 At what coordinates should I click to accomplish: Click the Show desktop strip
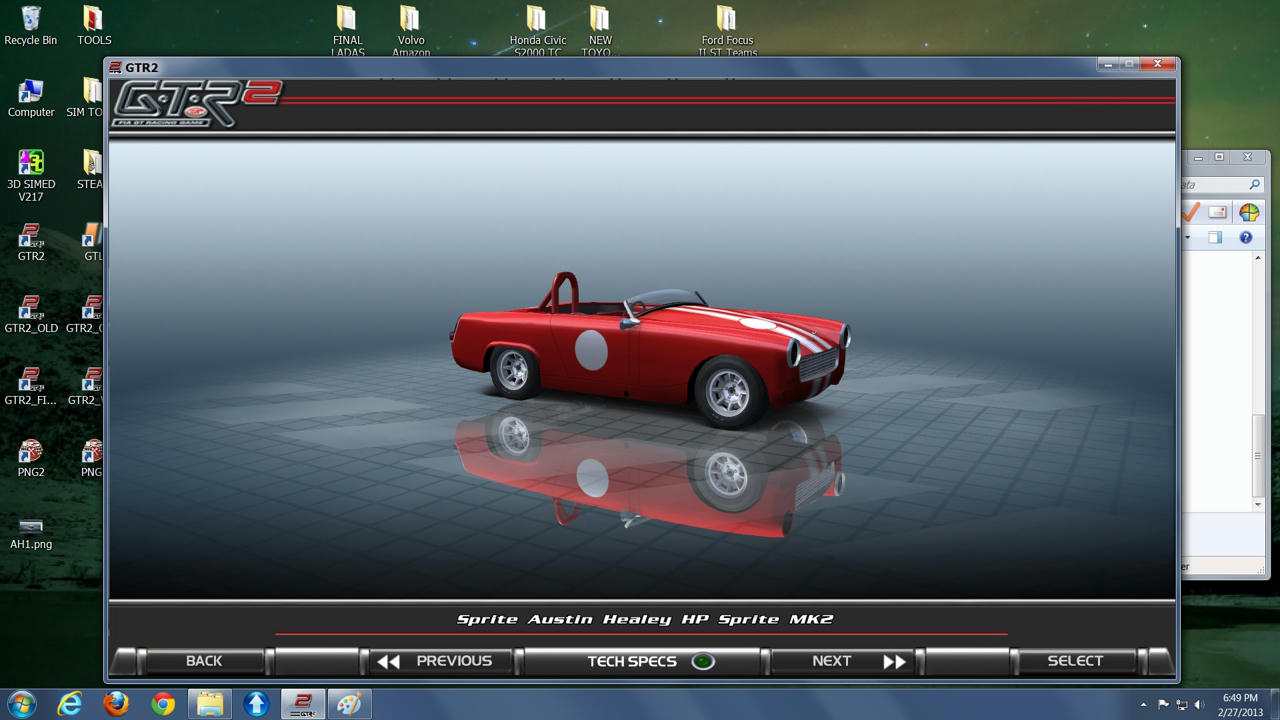(x=1273, y=704)
